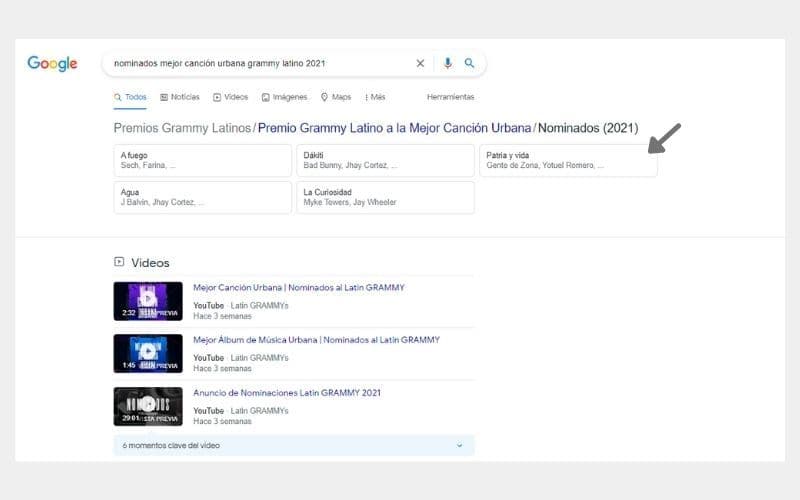Click the magnifying glass search button
800x500 pixels.
[x=469, y=63]
